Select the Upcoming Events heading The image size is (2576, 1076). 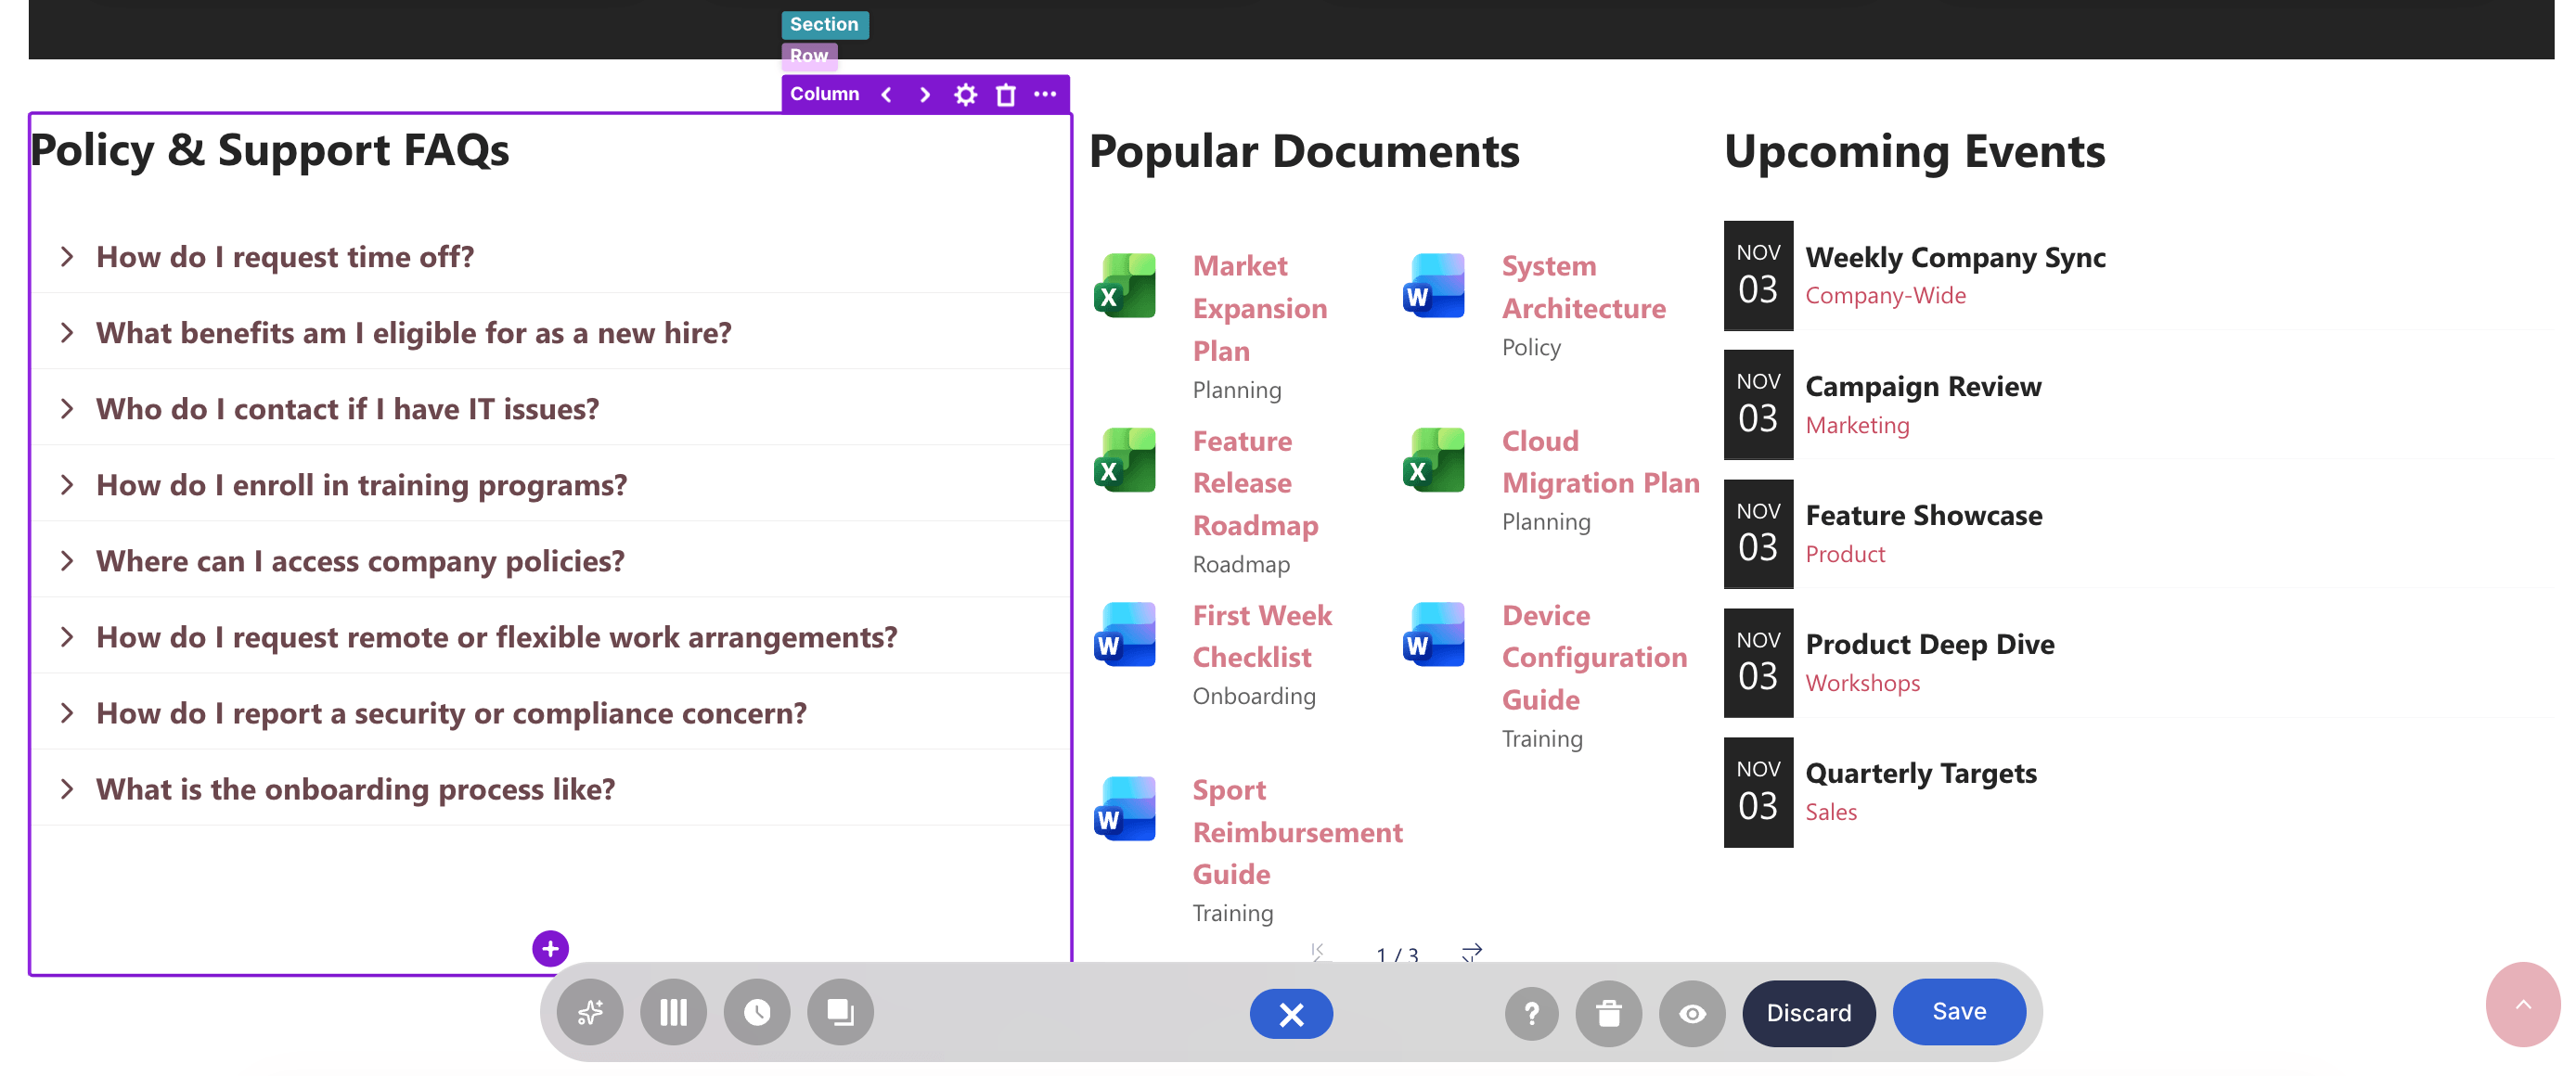pyautogui.click(x=1914, y=151)
